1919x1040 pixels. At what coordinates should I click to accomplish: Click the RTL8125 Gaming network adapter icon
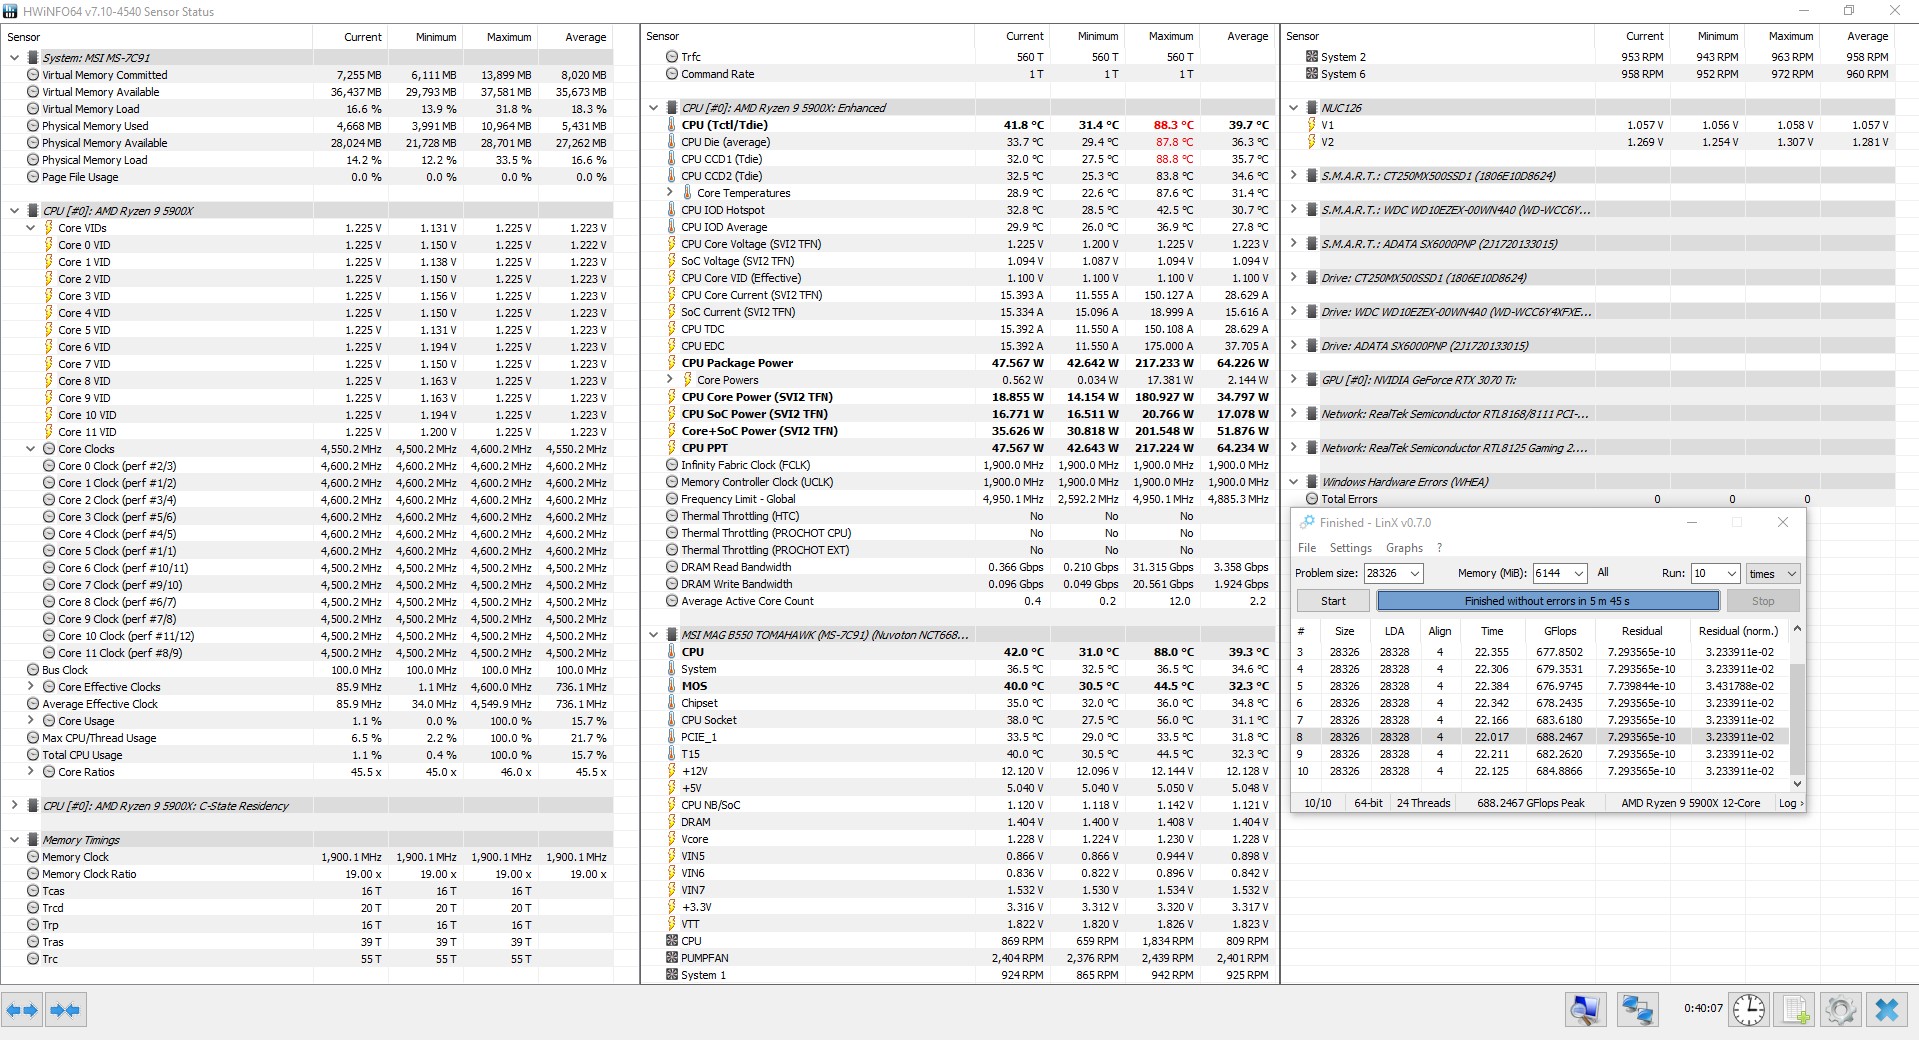1311,448
